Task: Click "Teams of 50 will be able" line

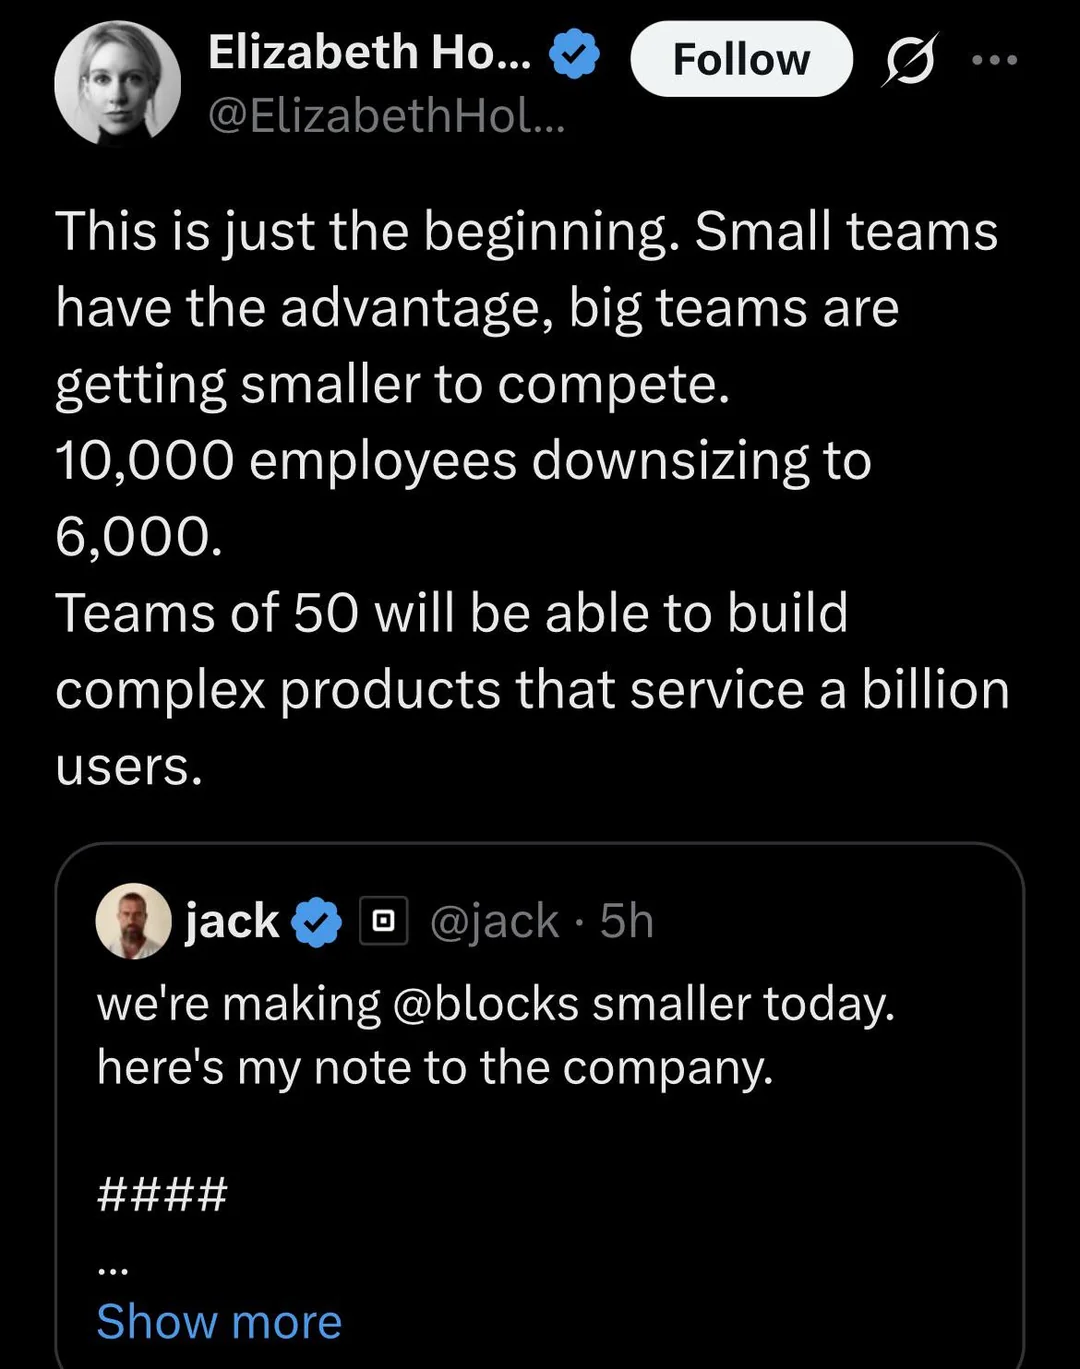Action: 451,612
